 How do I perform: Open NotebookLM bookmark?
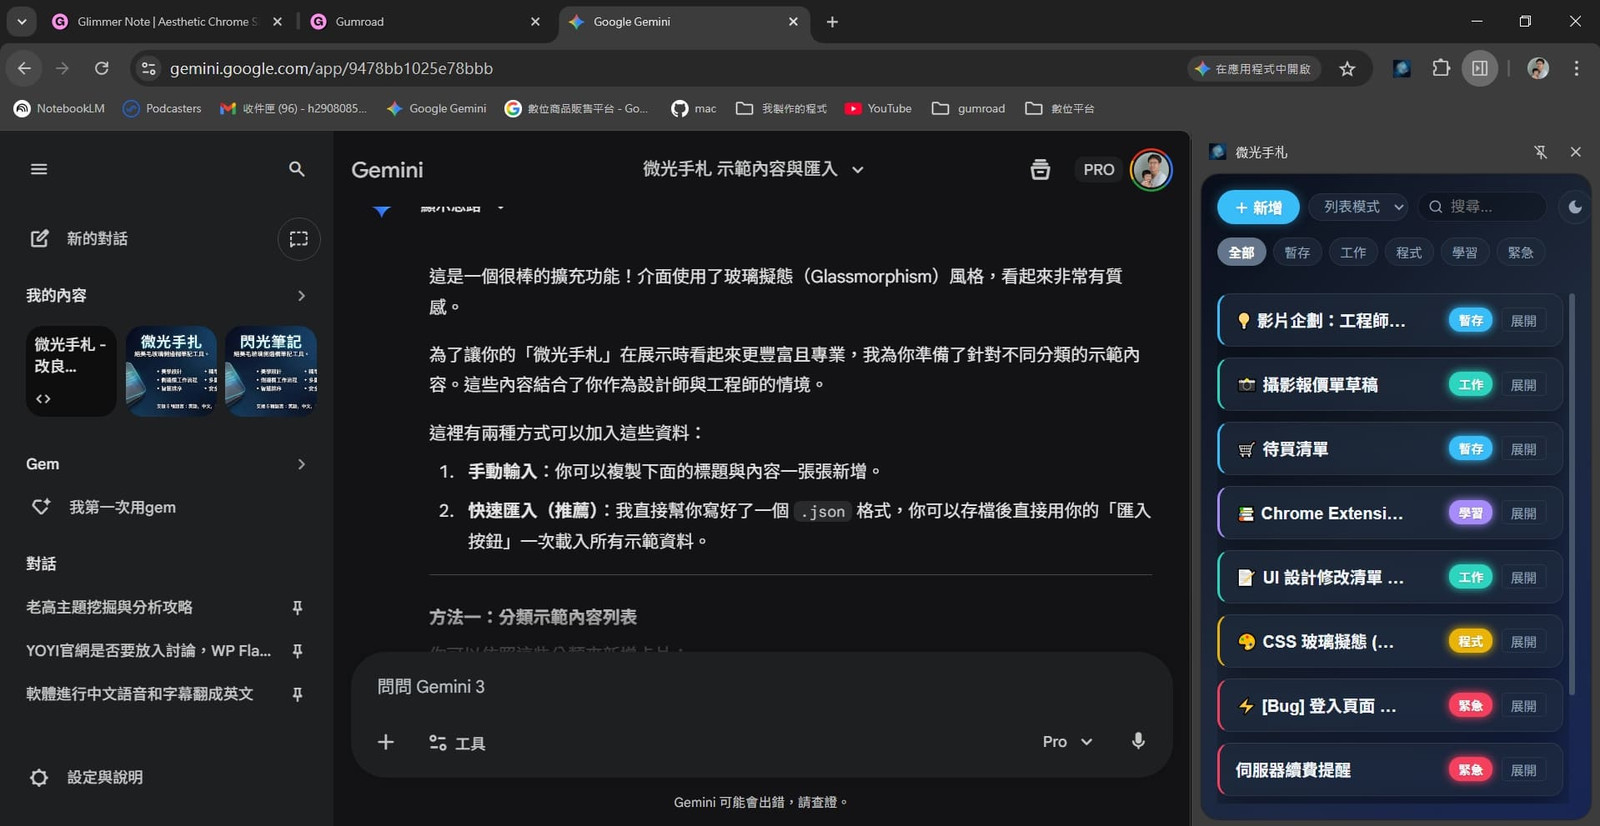[x=59, y=108]
